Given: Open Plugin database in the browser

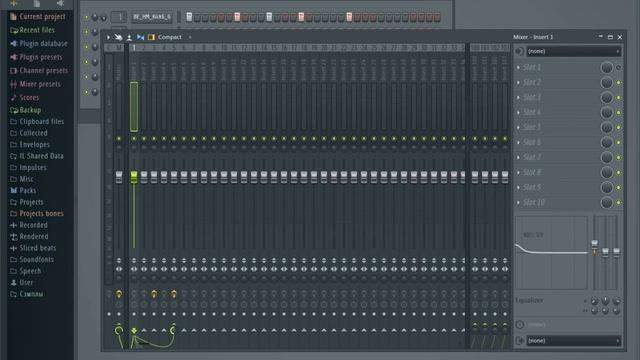Looking at the screenshot, I should [39, 43].
